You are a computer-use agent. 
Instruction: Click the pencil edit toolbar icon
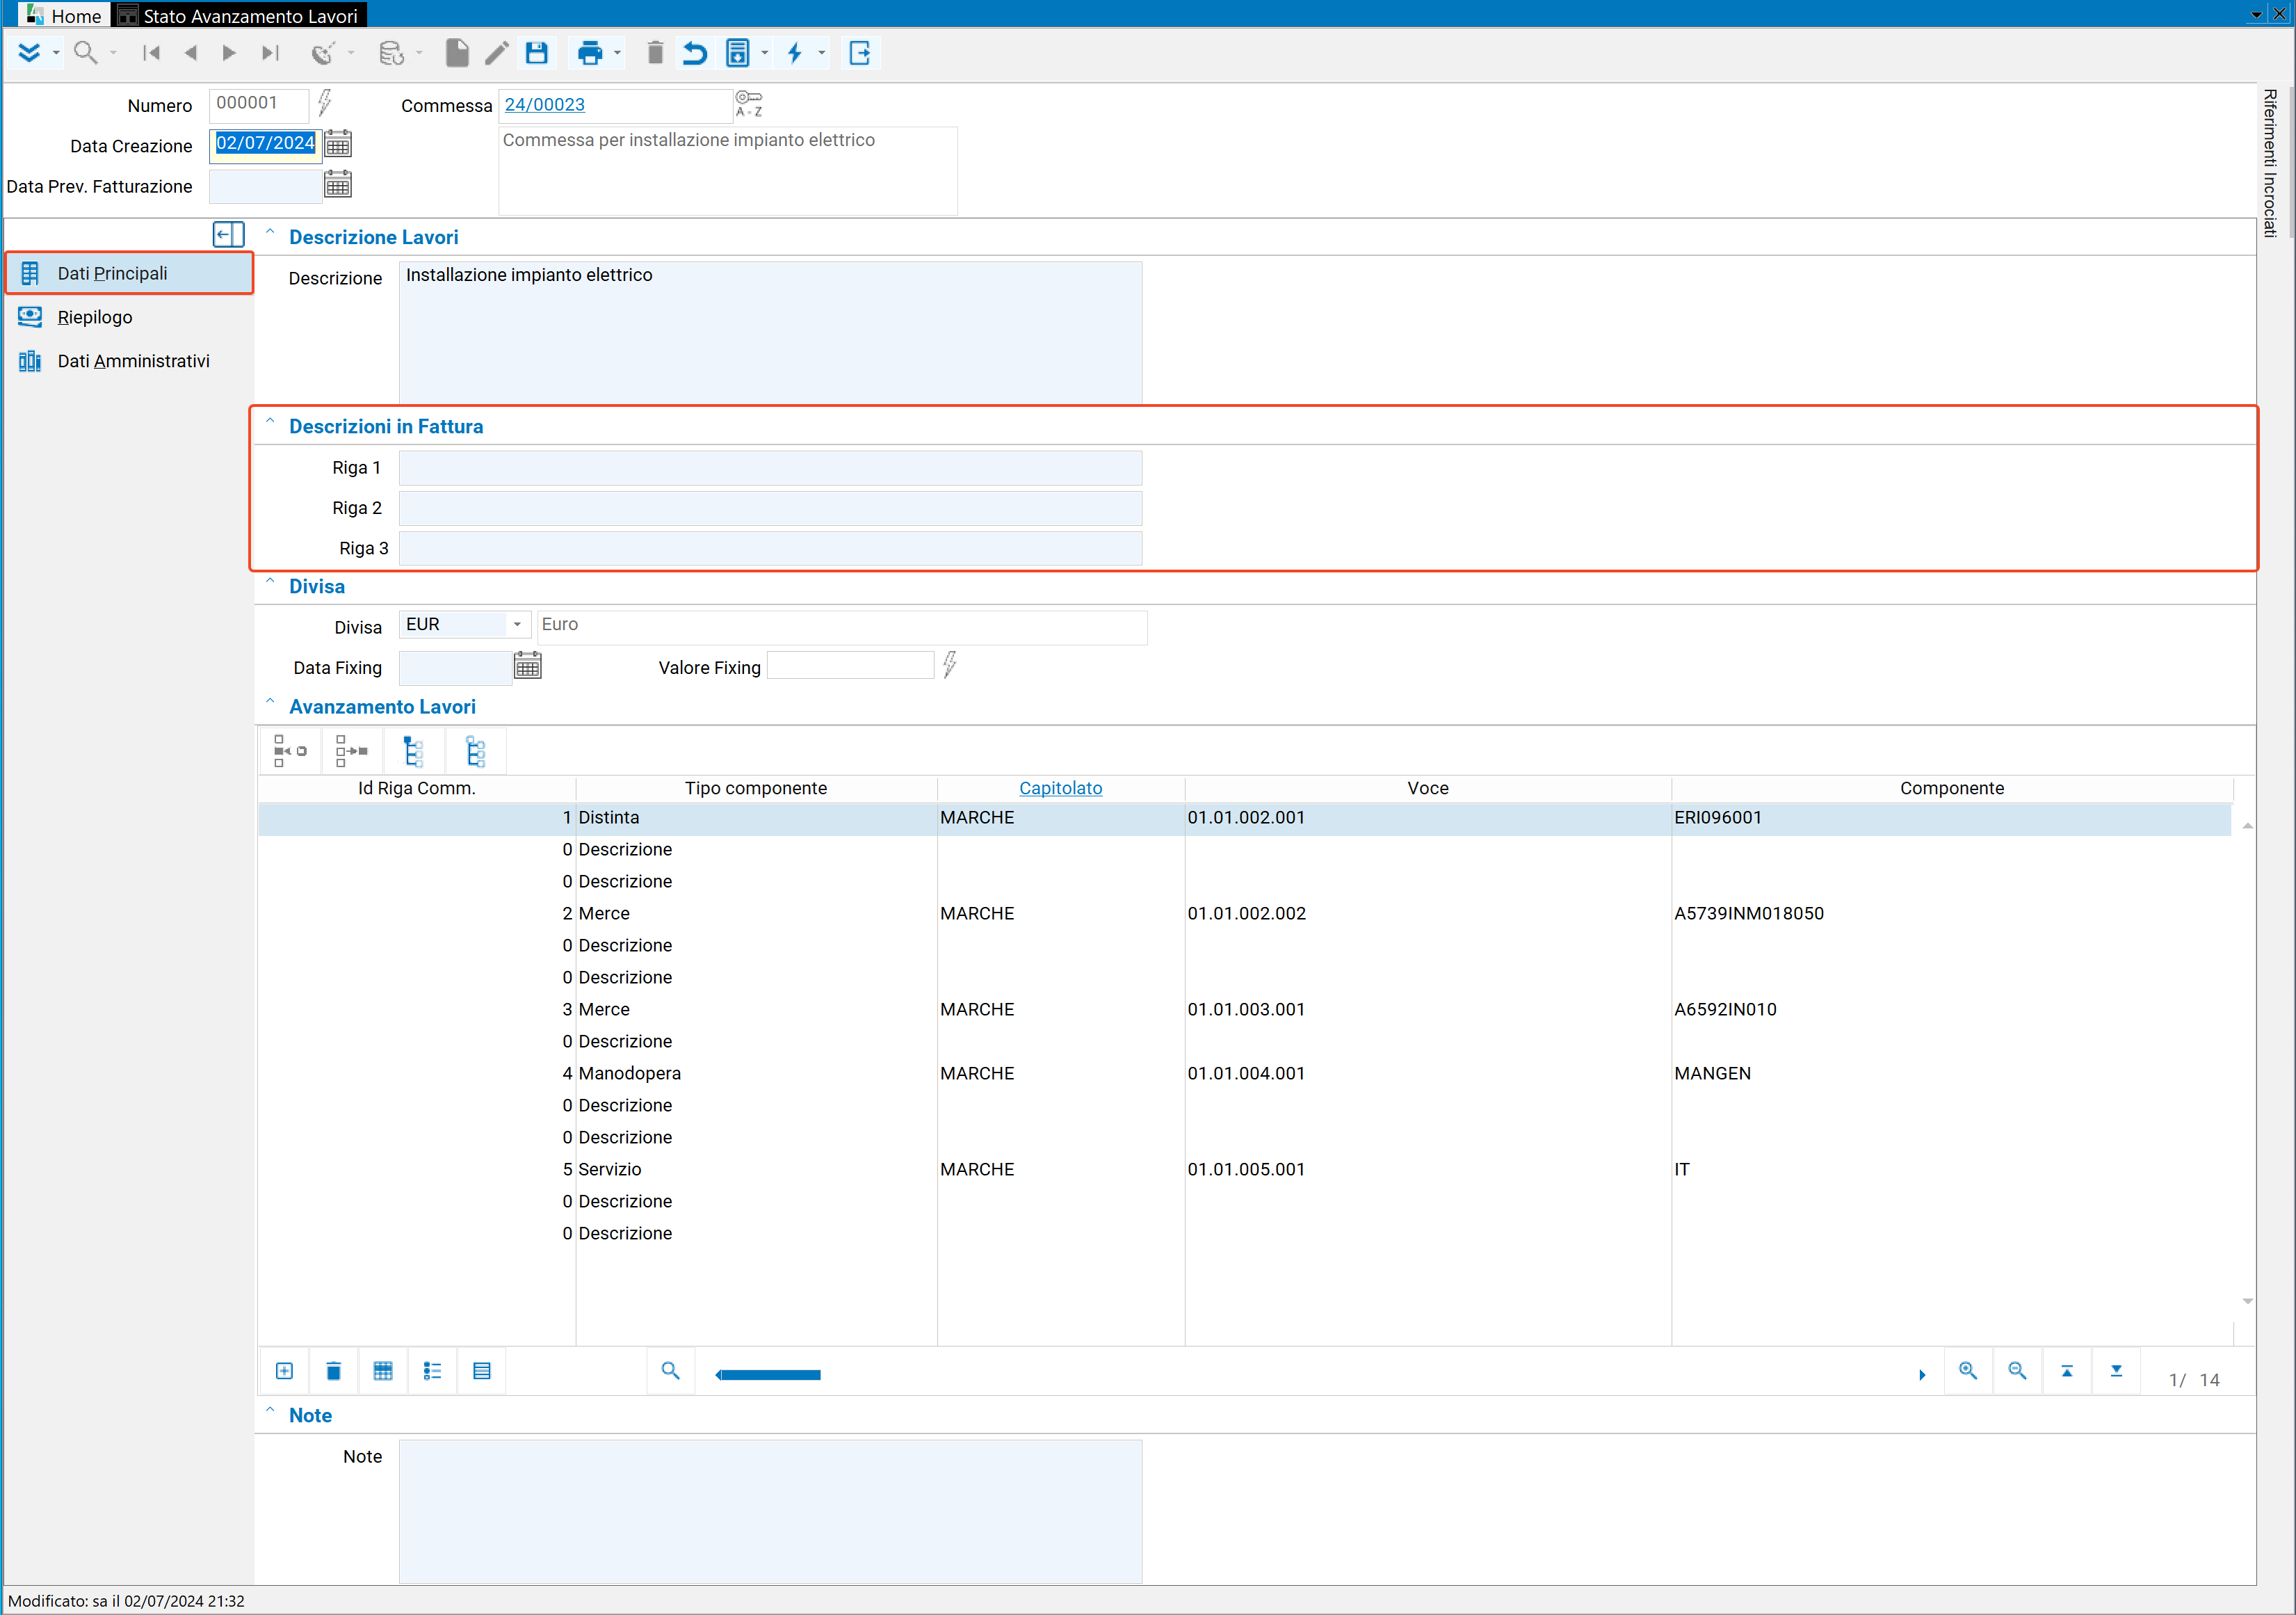497,53
